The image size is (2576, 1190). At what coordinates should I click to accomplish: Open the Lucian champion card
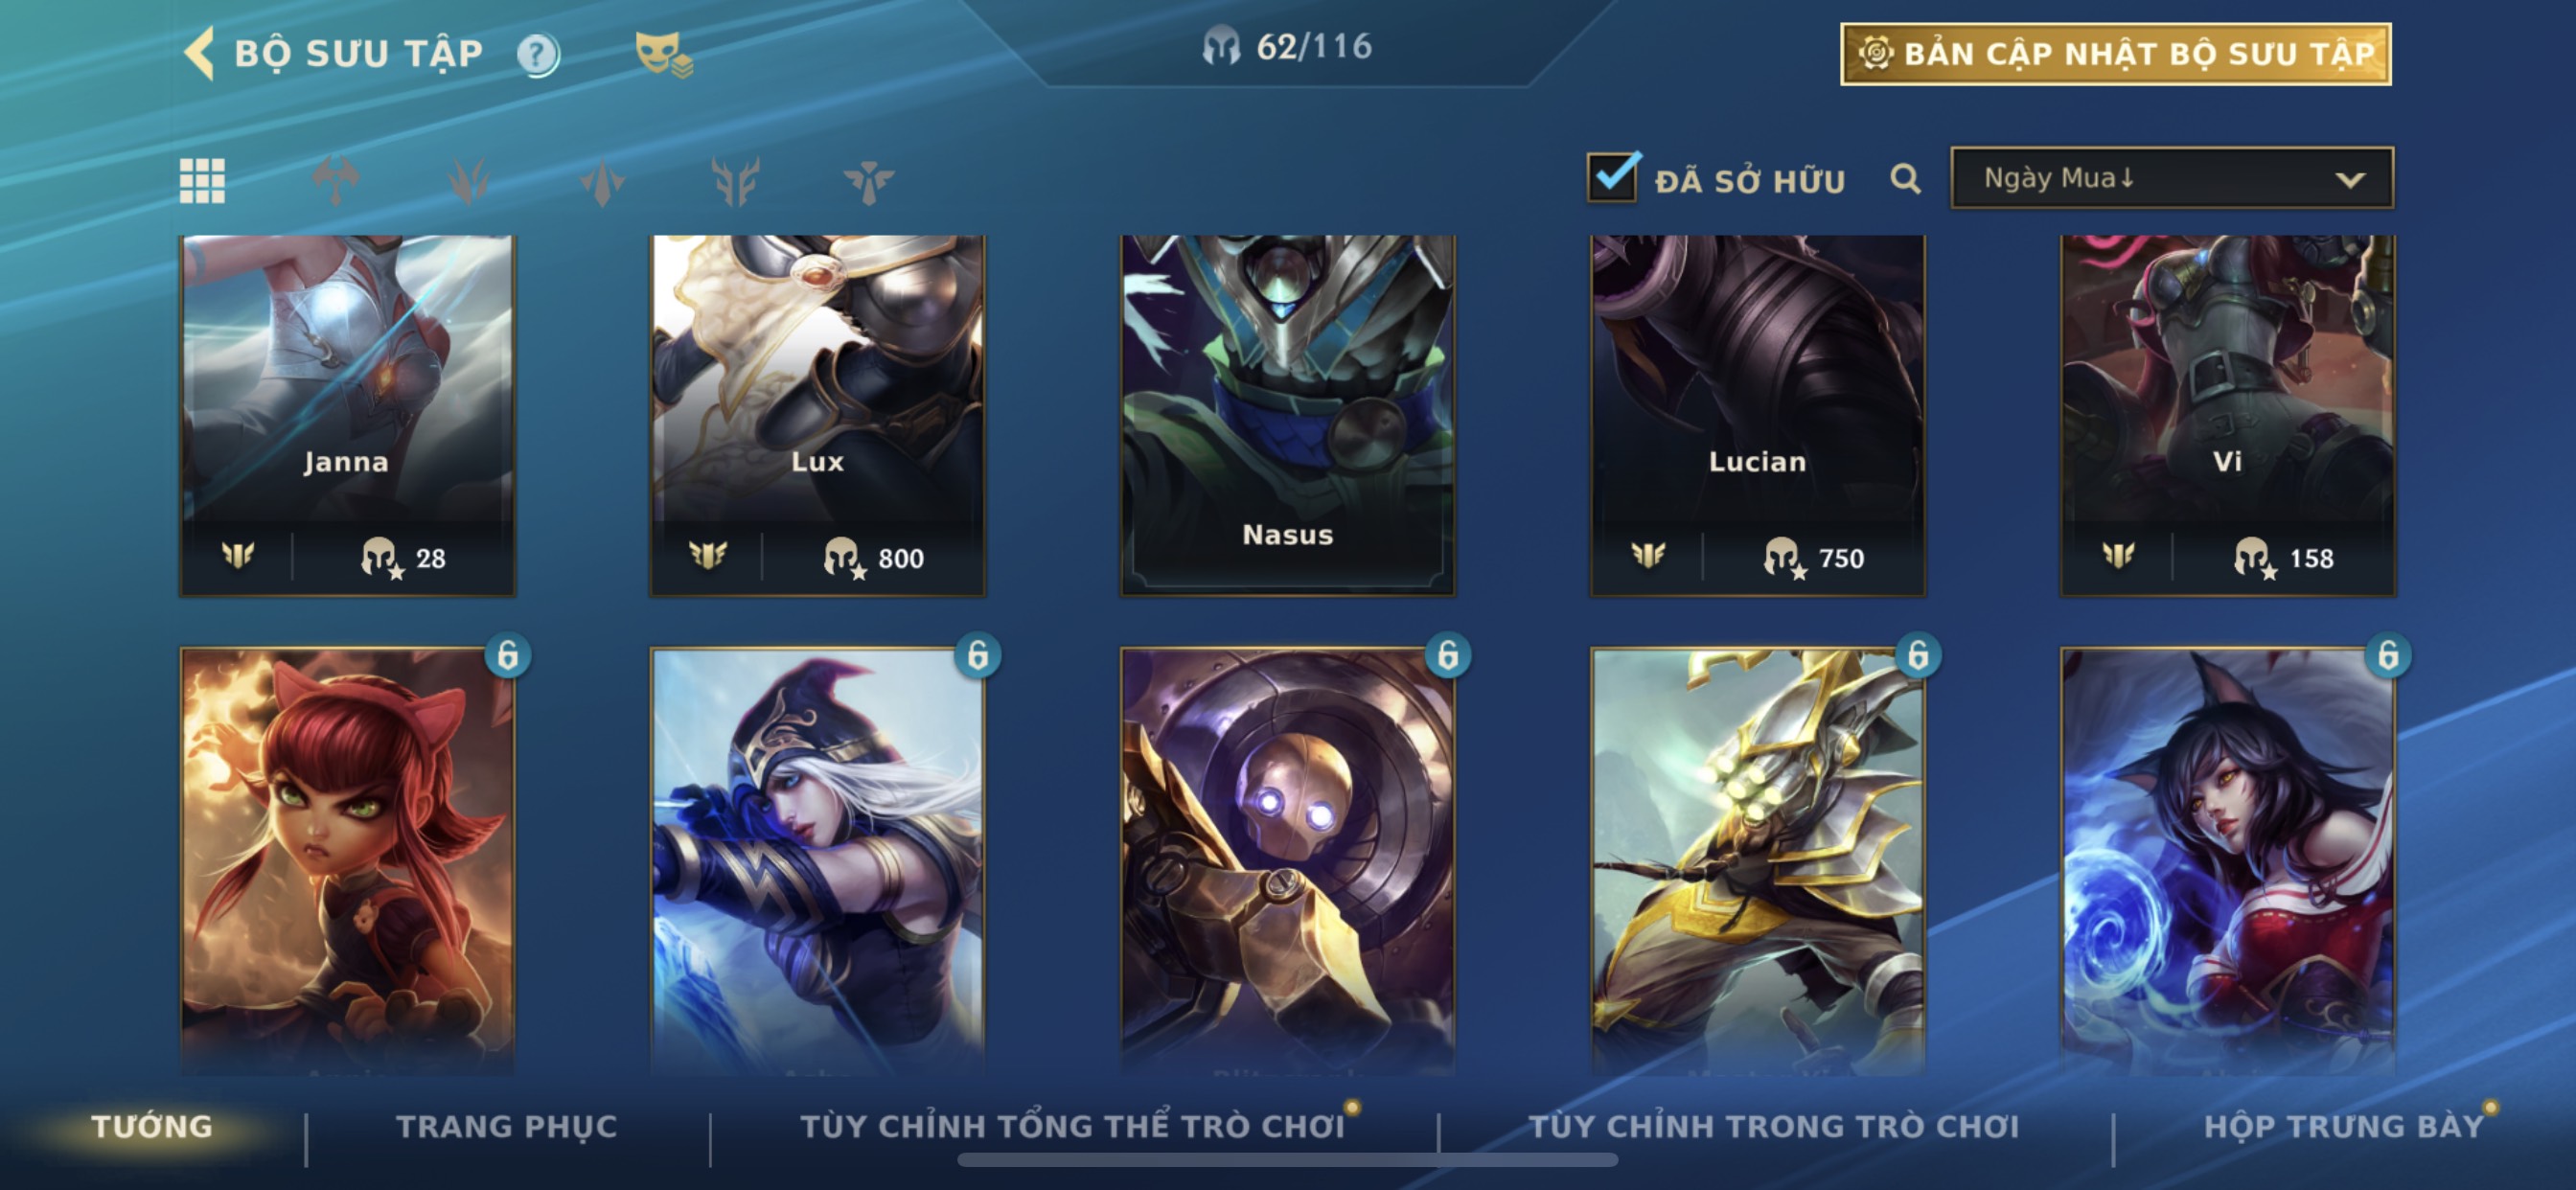click(1758, 415)
